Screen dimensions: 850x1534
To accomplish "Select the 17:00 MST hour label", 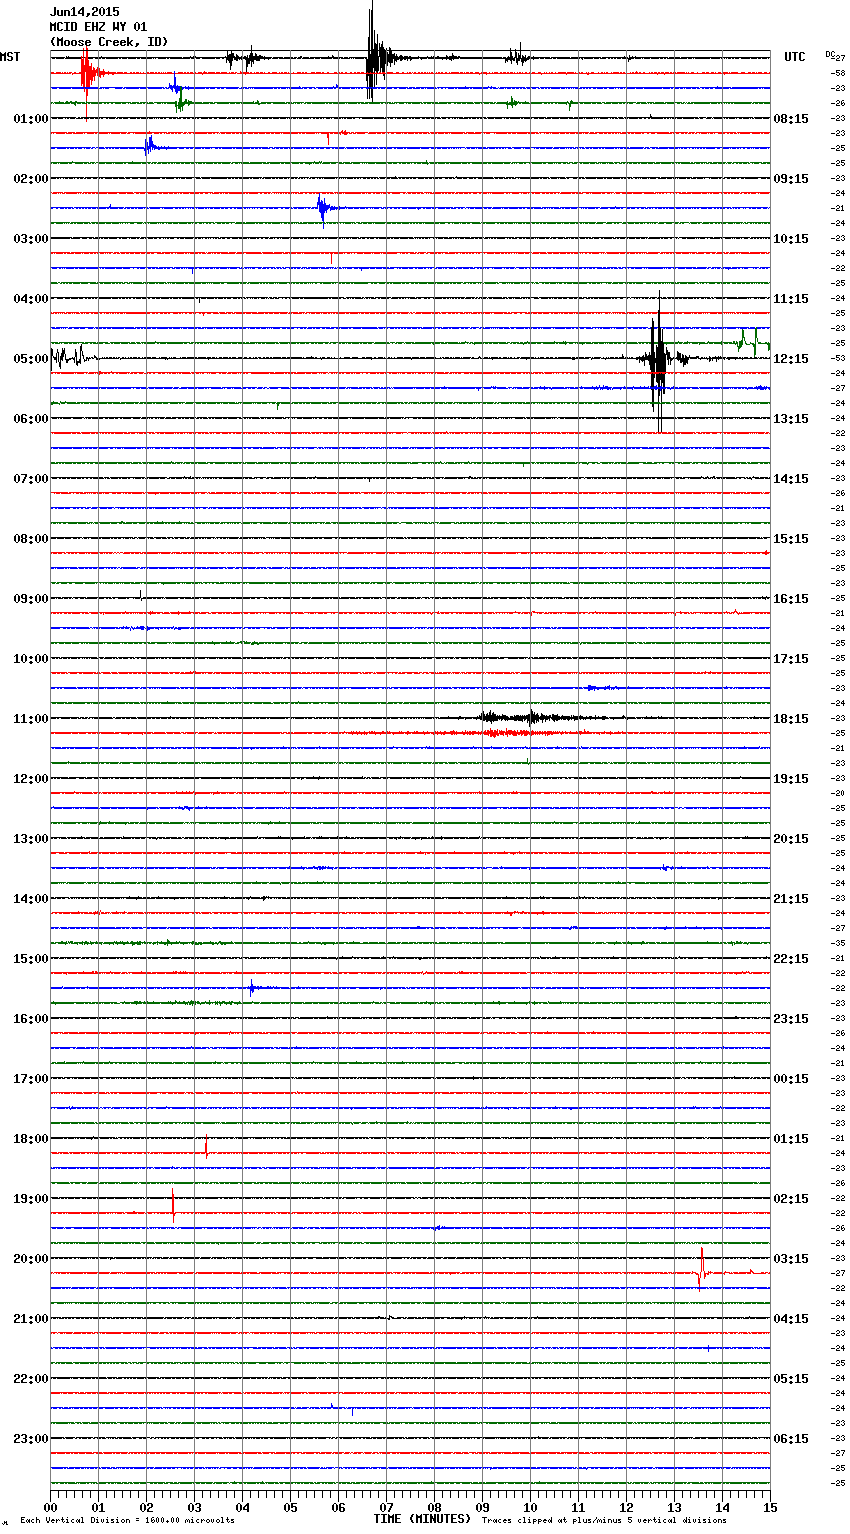I will pyautogui.click(x=31, y=1079).
